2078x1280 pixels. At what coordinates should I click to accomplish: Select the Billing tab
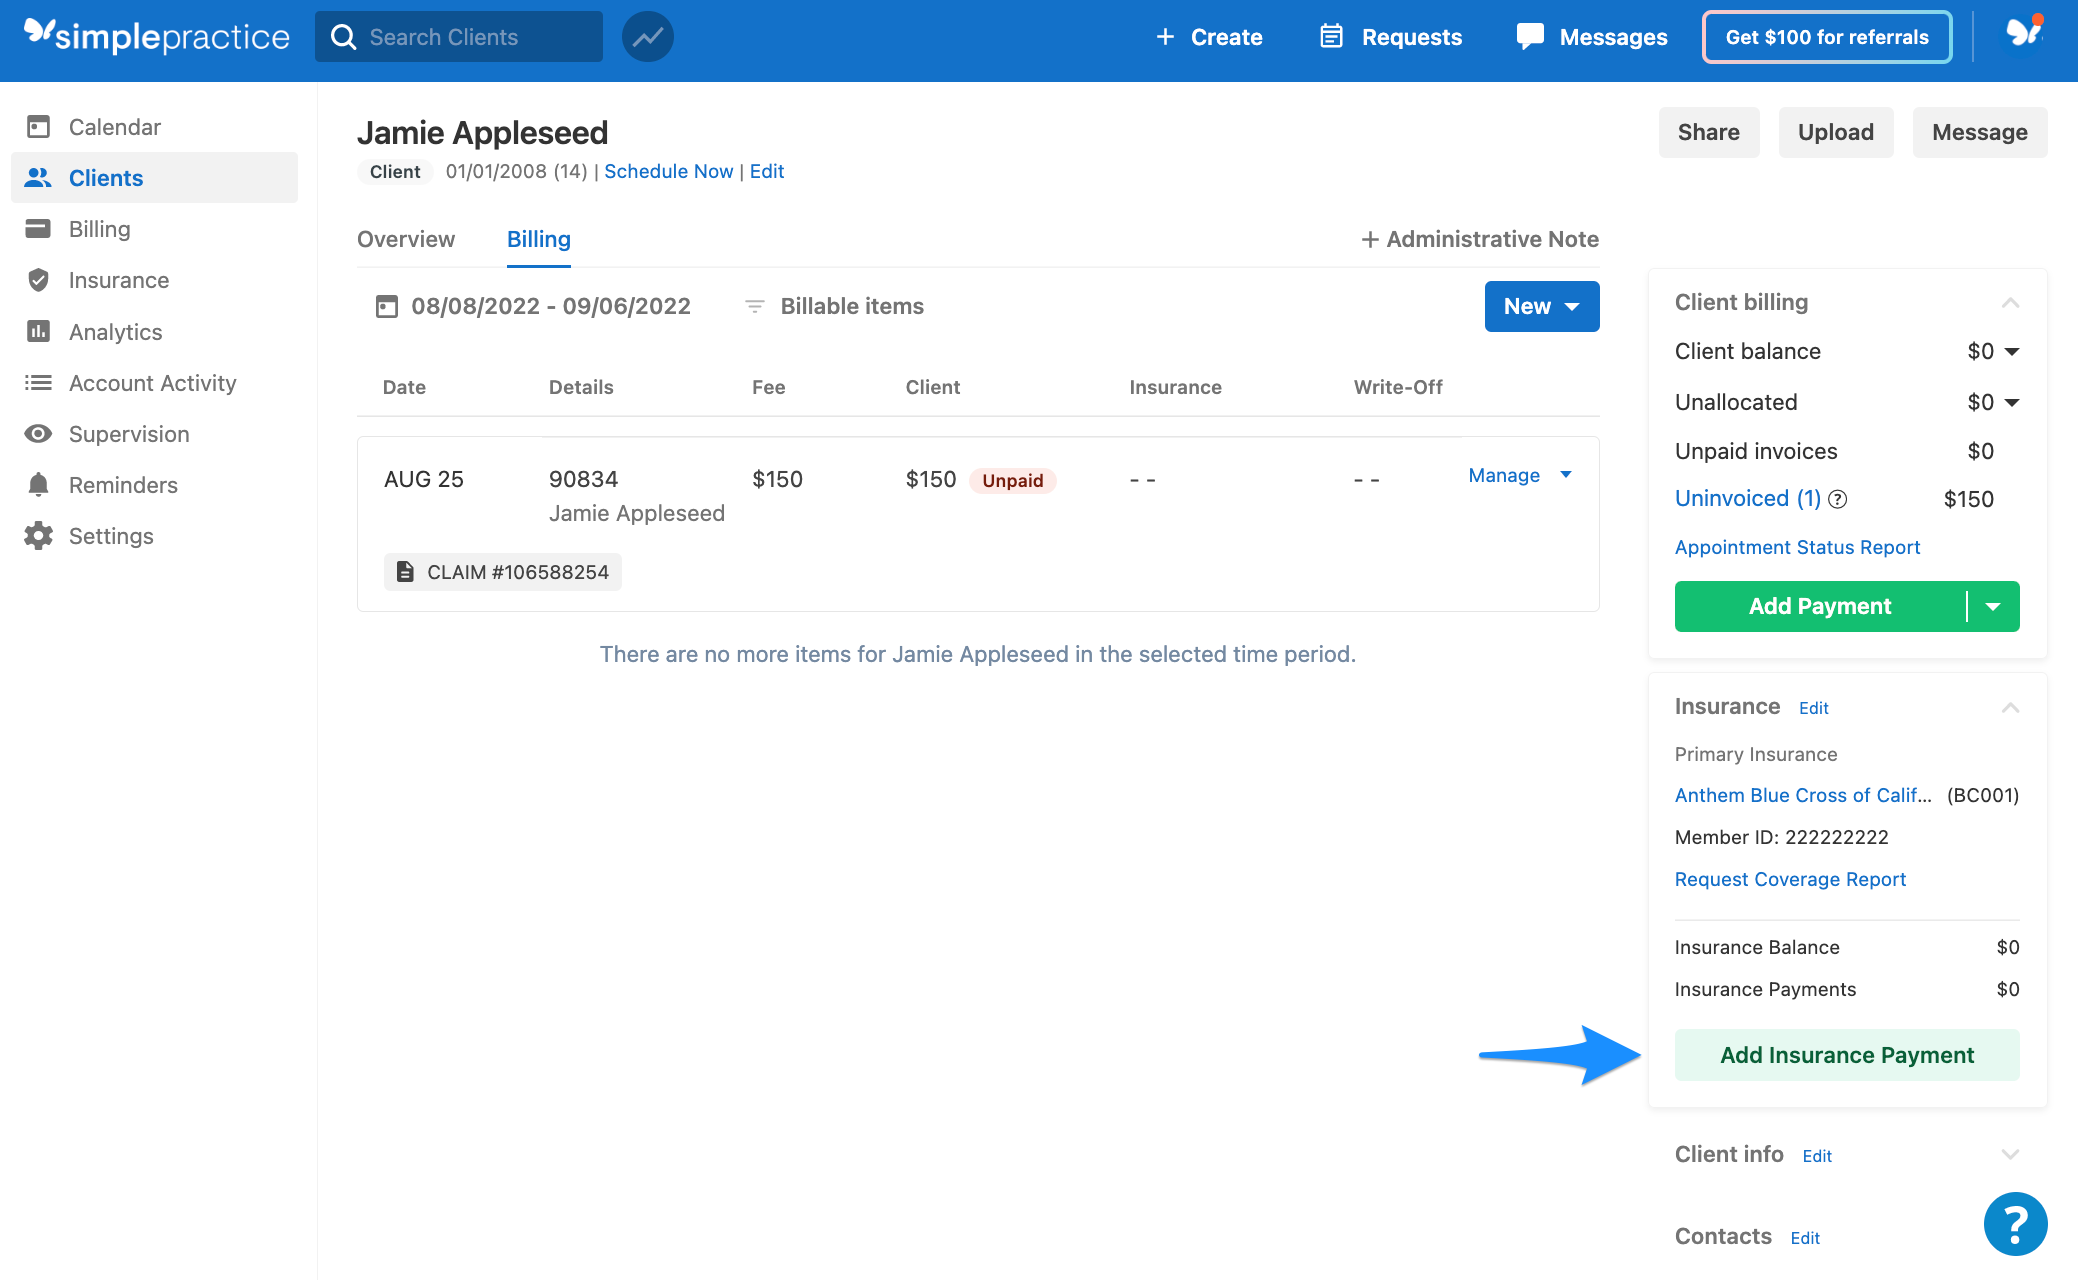pos(539,239)
